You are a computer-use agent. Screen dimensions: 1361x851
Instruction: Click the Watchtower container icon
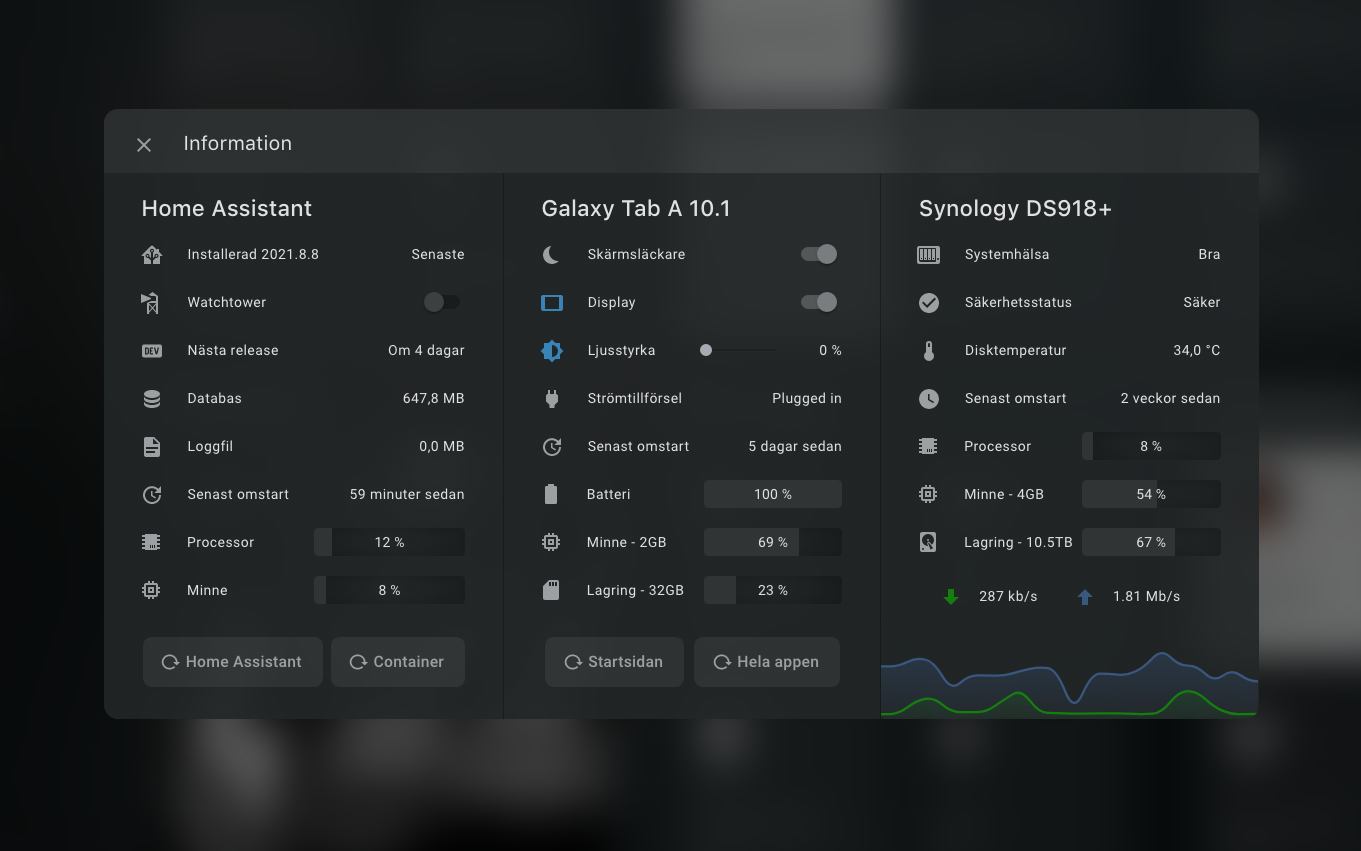pyautogui.click(x=151, y=303)
